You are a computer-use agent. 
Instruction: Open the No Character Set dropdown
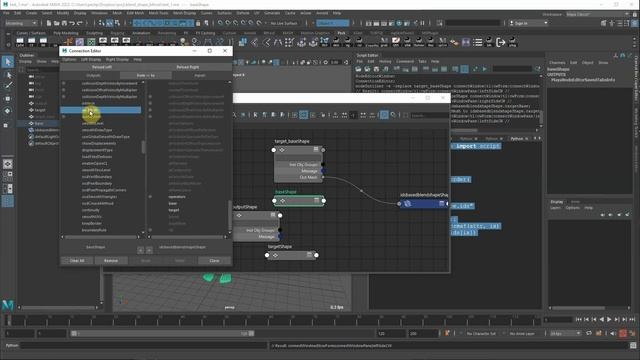(x=482, y=333)
